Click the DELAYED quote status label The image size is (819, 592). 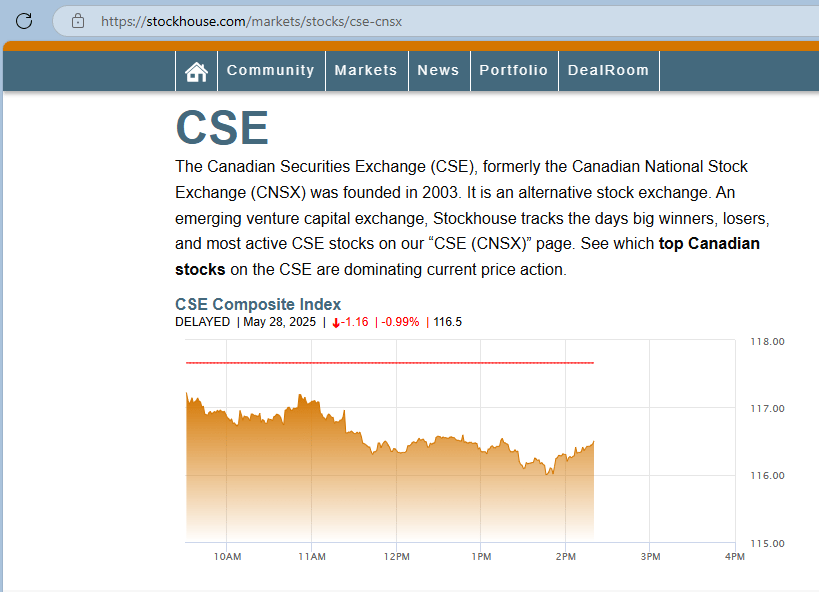(202, 322)
